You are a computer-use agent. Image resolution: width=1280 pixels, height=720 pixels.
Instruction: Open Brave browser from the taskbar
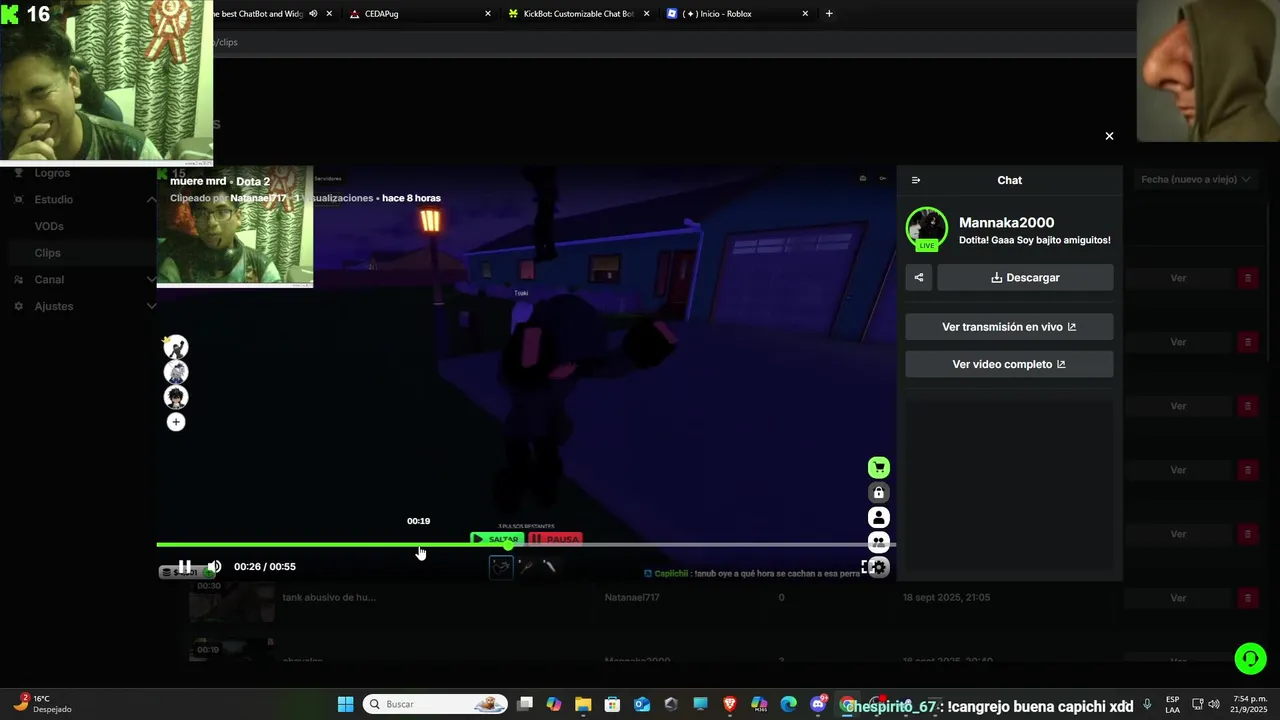[730, 704]
